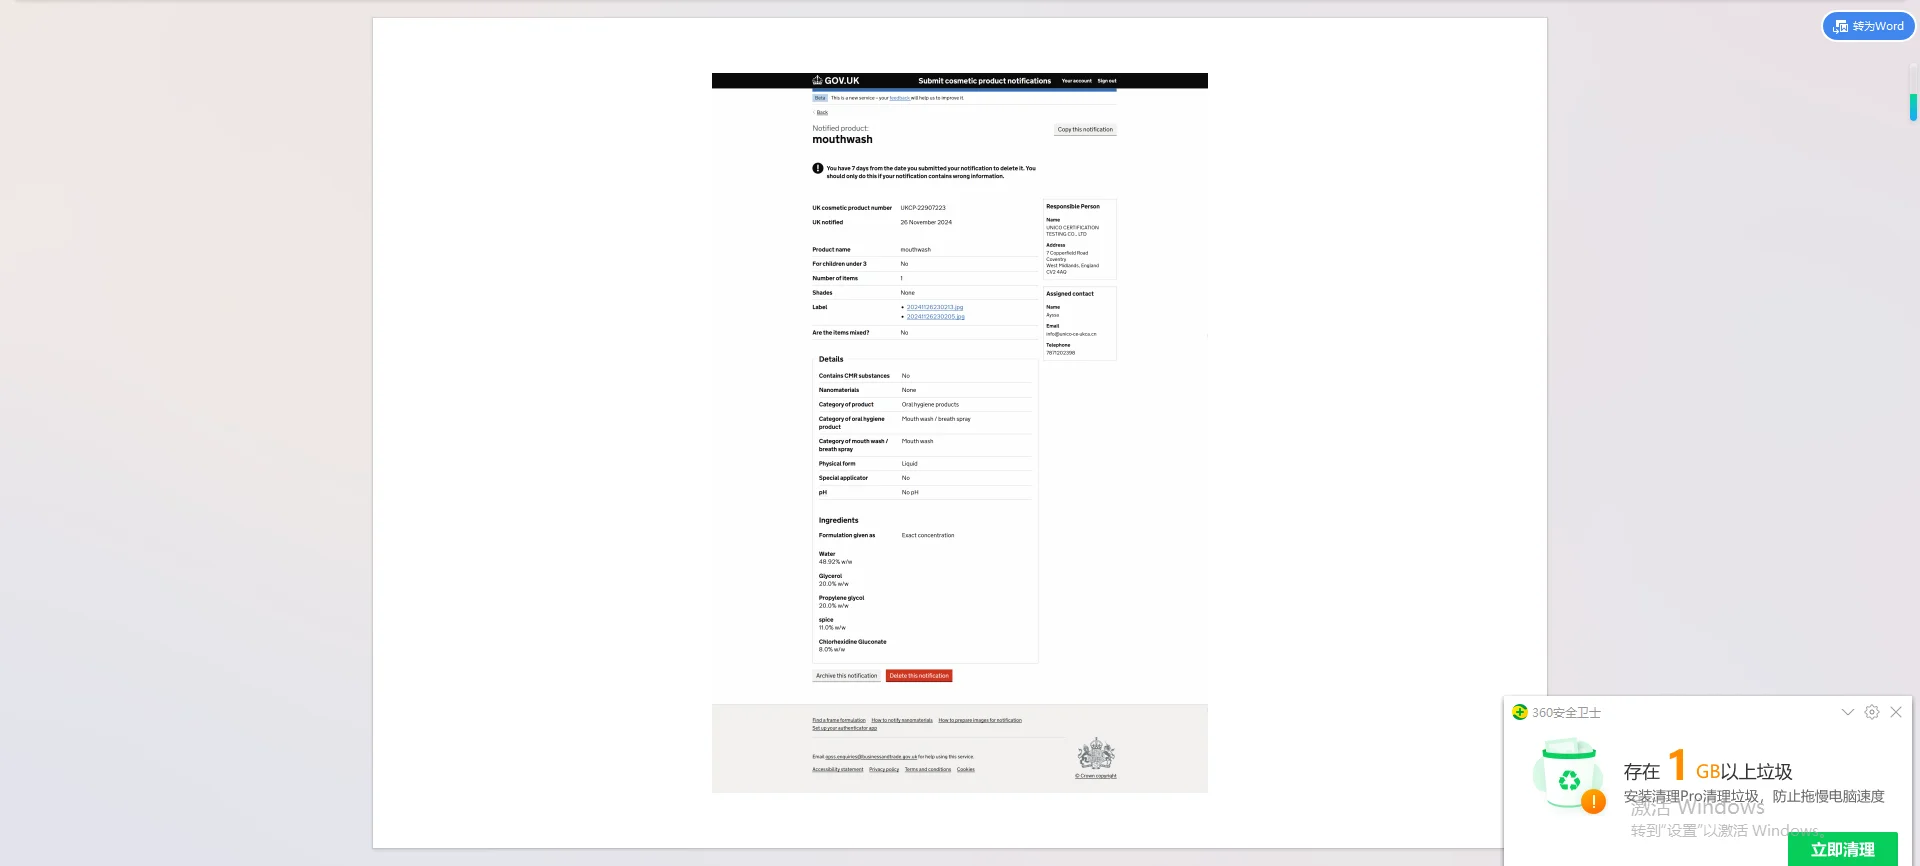Open How to notify nanomaterials link
Screen dimensions: 1920x866
(902, 720)
